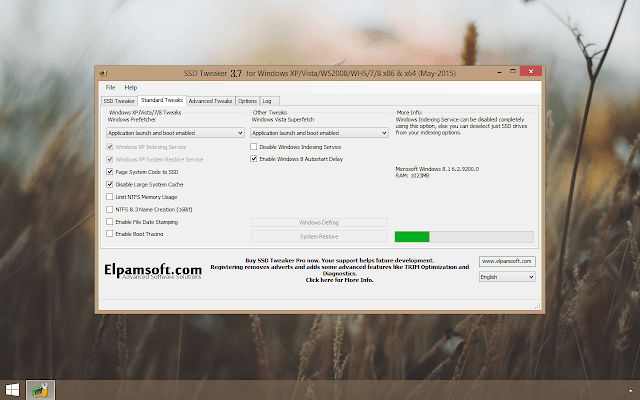The width and height of the screenshot is (640, 400).
Task: Toggle Windows XP System Restore Service checkbox
Action: pos(109,159)
